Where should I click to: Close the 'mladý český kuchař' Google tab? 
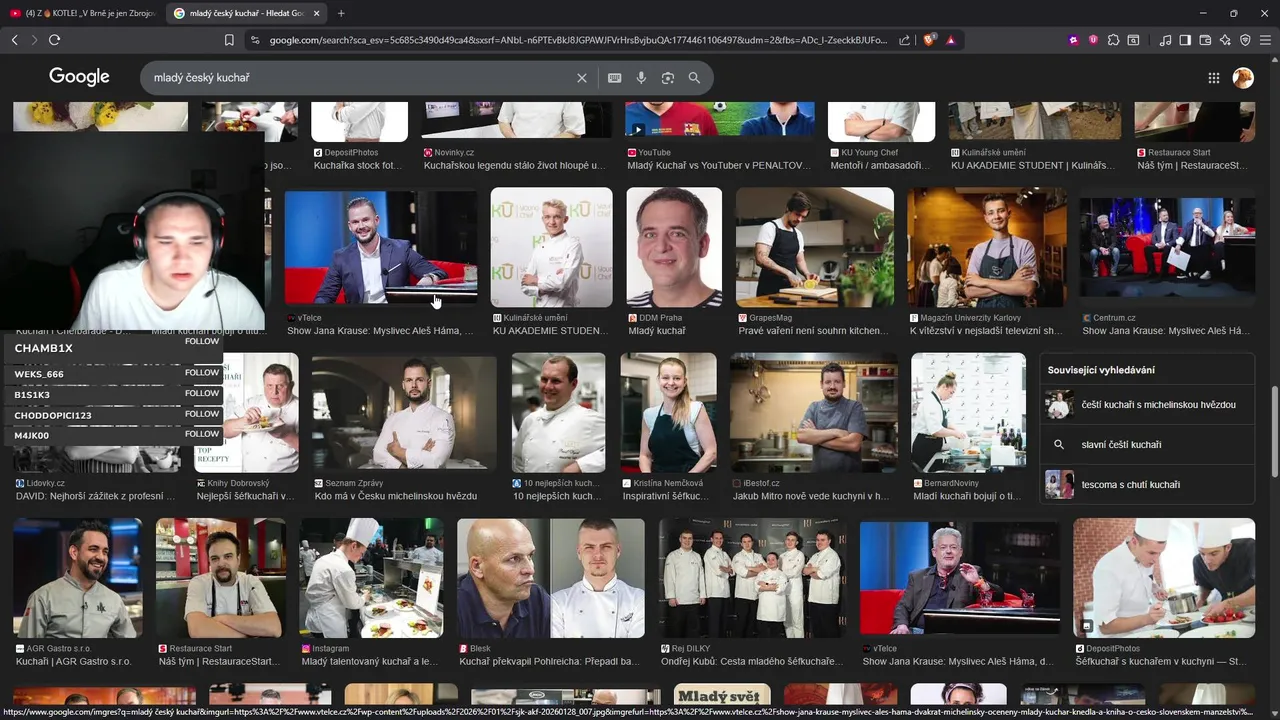[x=317, y=13]
